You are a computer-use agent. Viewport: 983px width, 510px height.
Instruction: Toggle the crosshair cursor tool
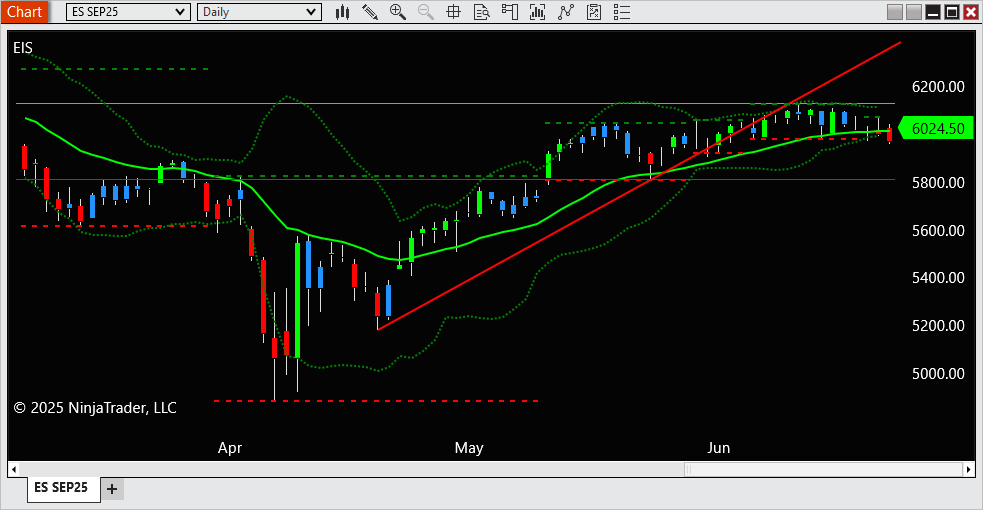tap(453, 12)
